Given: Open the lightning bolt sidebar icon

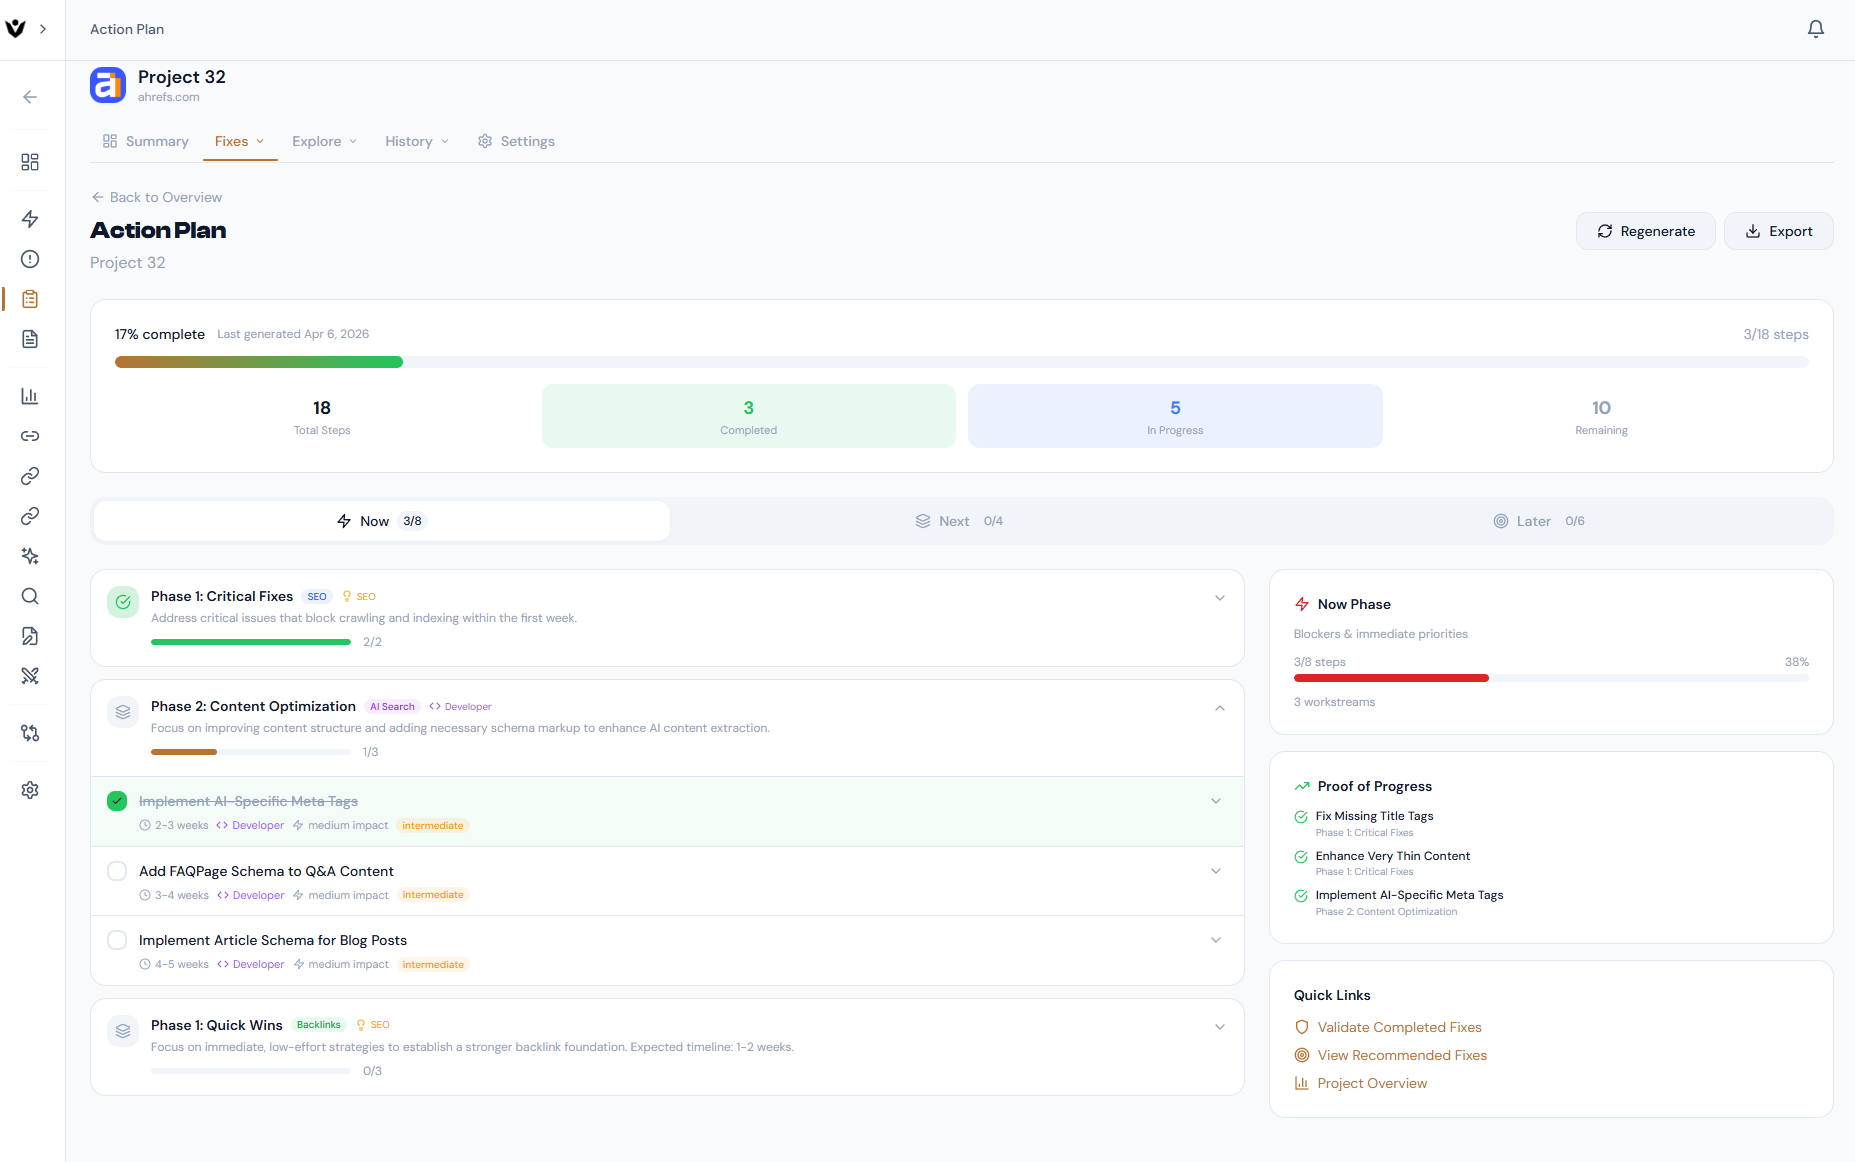Looking at the screenshot, I should pyautogui.click(x=30, y=219).
